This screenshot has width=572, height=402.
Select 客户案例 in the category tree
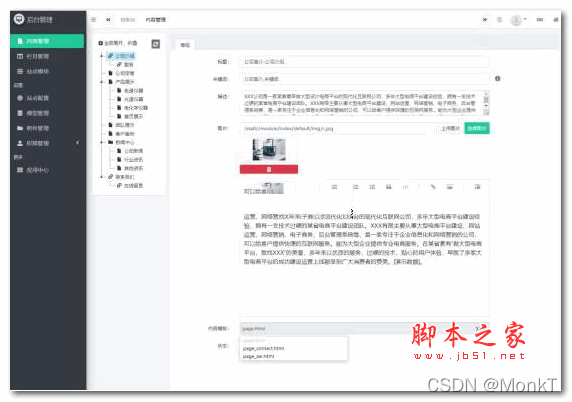[125, 134]
